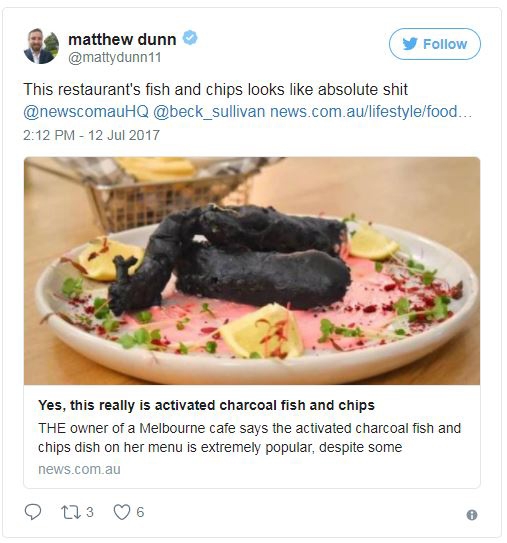Click the Follow button text
The image size is (507, 543).
click(445, 44)
